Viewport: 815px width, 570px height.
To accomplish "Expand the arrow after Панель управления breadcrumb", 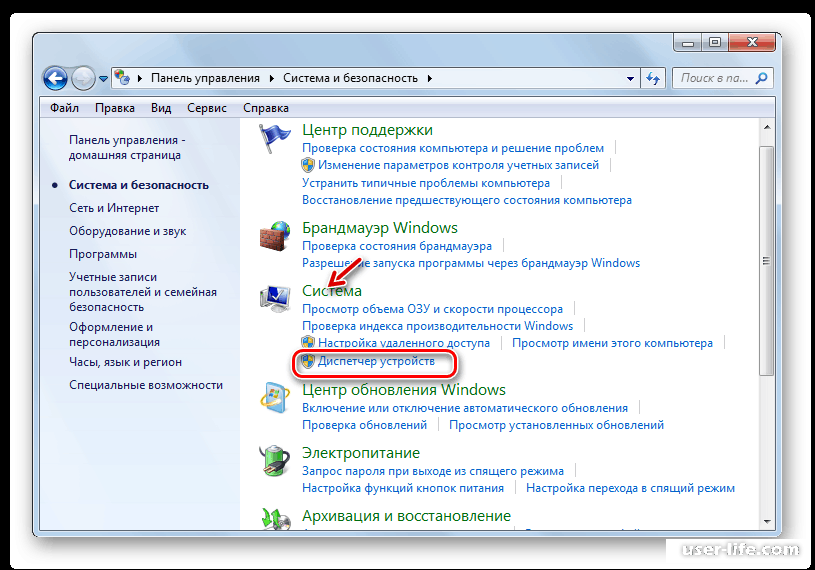I will click(272, 78).
